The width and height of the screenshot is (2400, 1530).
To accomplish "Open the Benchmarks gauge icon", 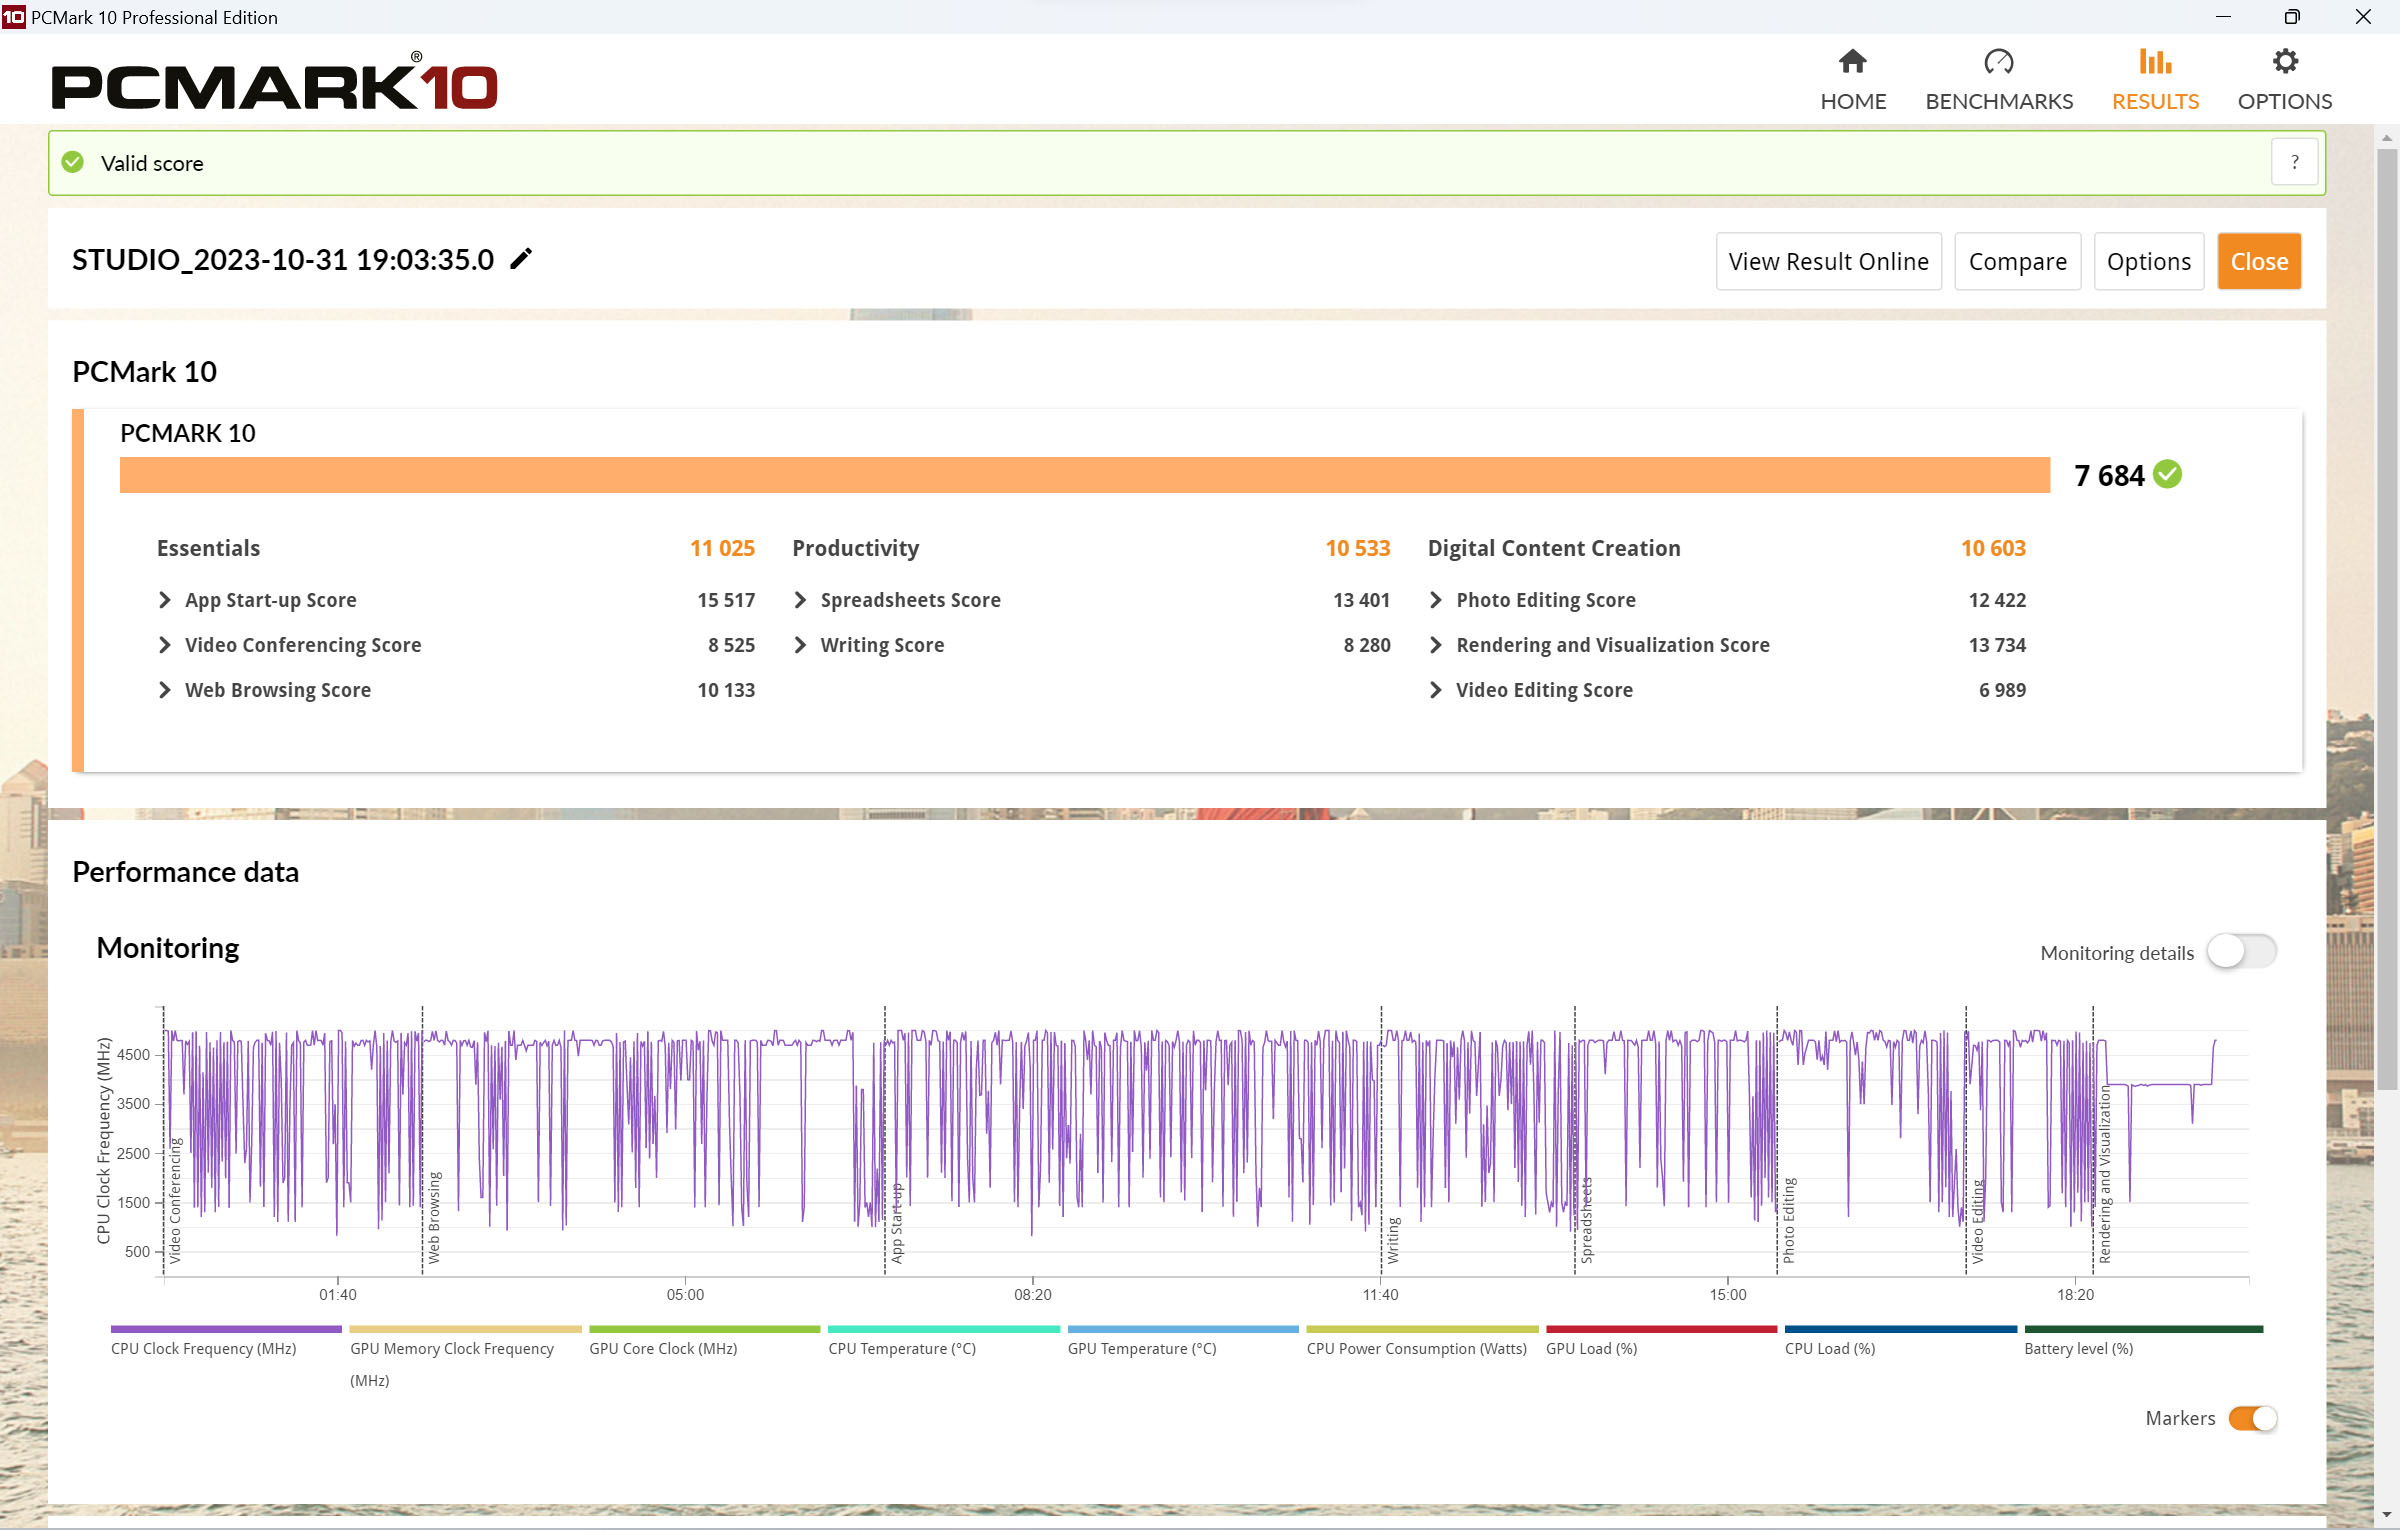I will coord(1998,62).
